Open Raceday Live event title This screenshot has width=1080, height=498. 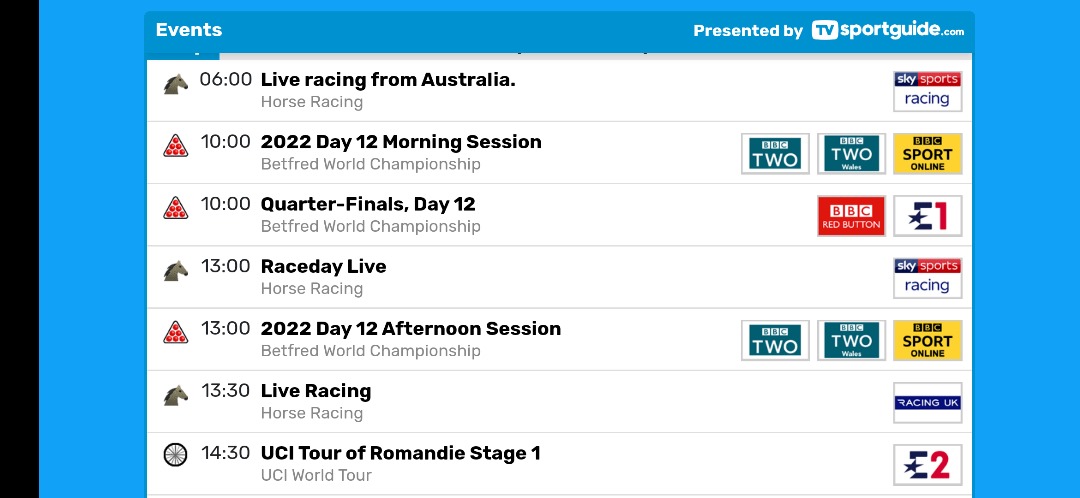point(323,267)
